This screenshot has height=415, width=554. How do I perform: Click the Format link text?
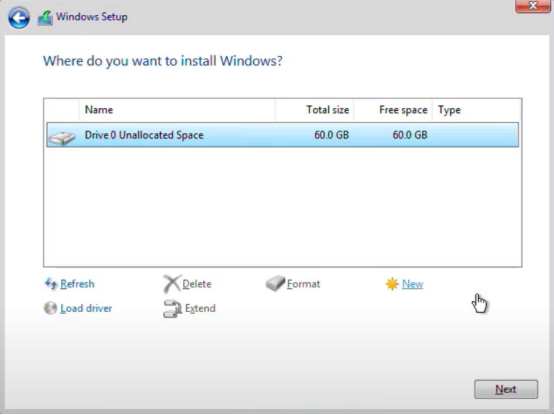pos(303,284)
